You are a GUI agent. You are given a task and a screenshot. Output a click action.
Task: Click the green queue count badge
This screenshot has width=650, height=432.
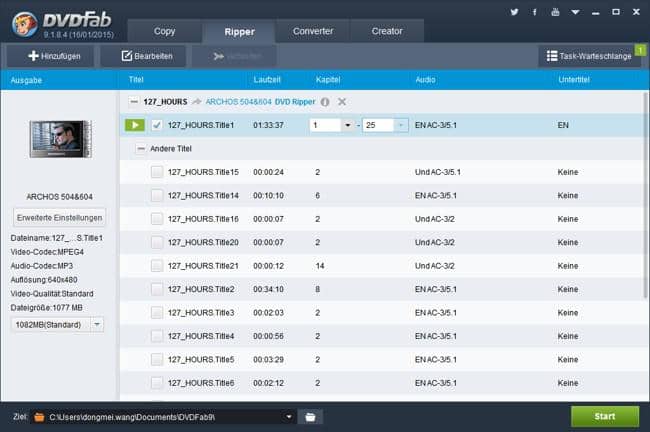tap(640, 50)
